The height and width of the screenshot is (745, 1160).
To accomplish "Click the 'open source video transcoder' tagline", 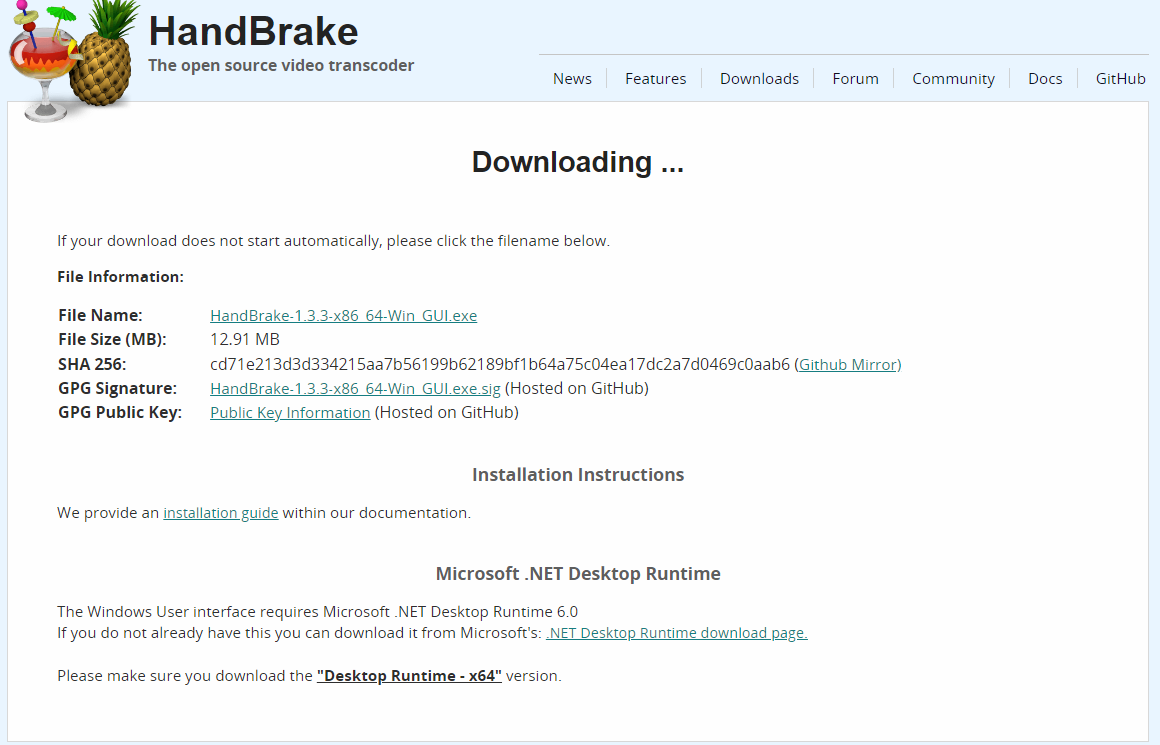I will [x=281, y=65].
